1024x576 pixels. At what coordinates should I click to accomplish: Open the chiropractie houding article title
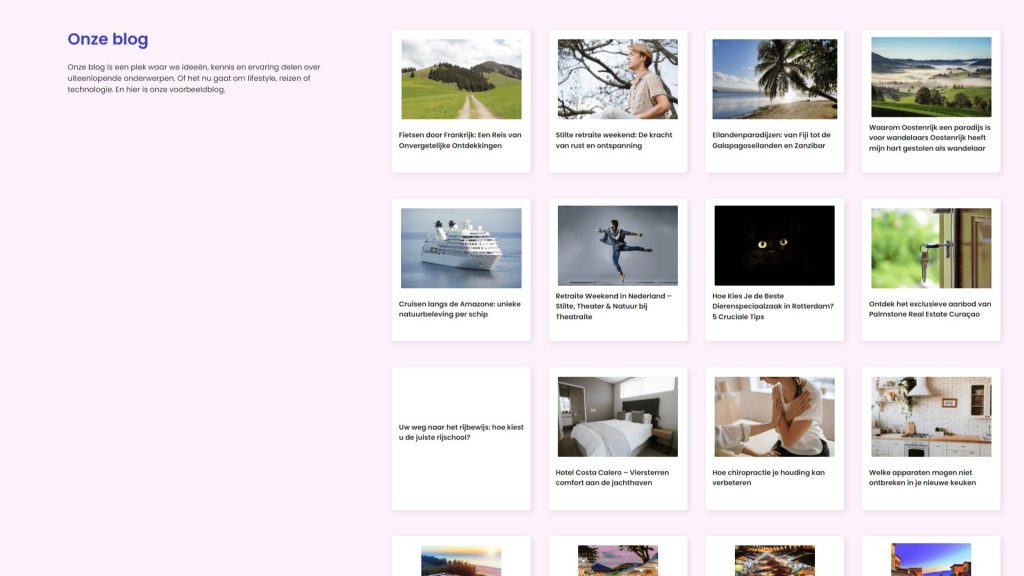point(769,477)
